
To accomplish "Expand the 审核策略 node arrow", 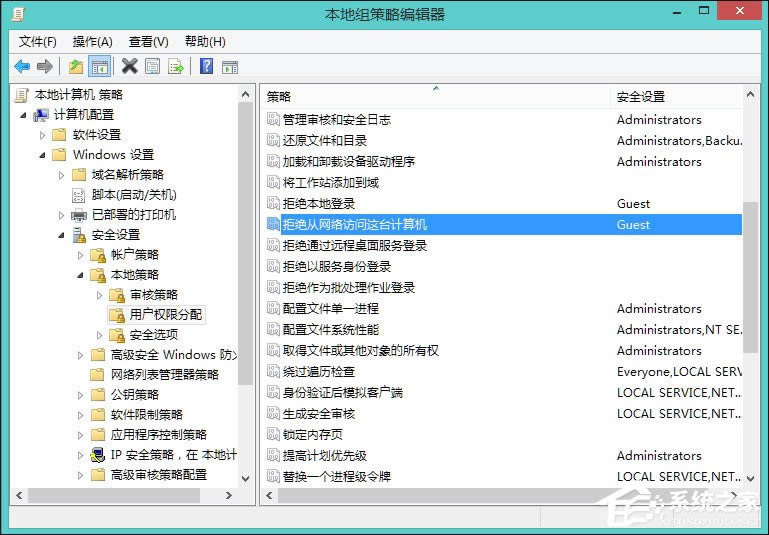I will coord(100,295).
